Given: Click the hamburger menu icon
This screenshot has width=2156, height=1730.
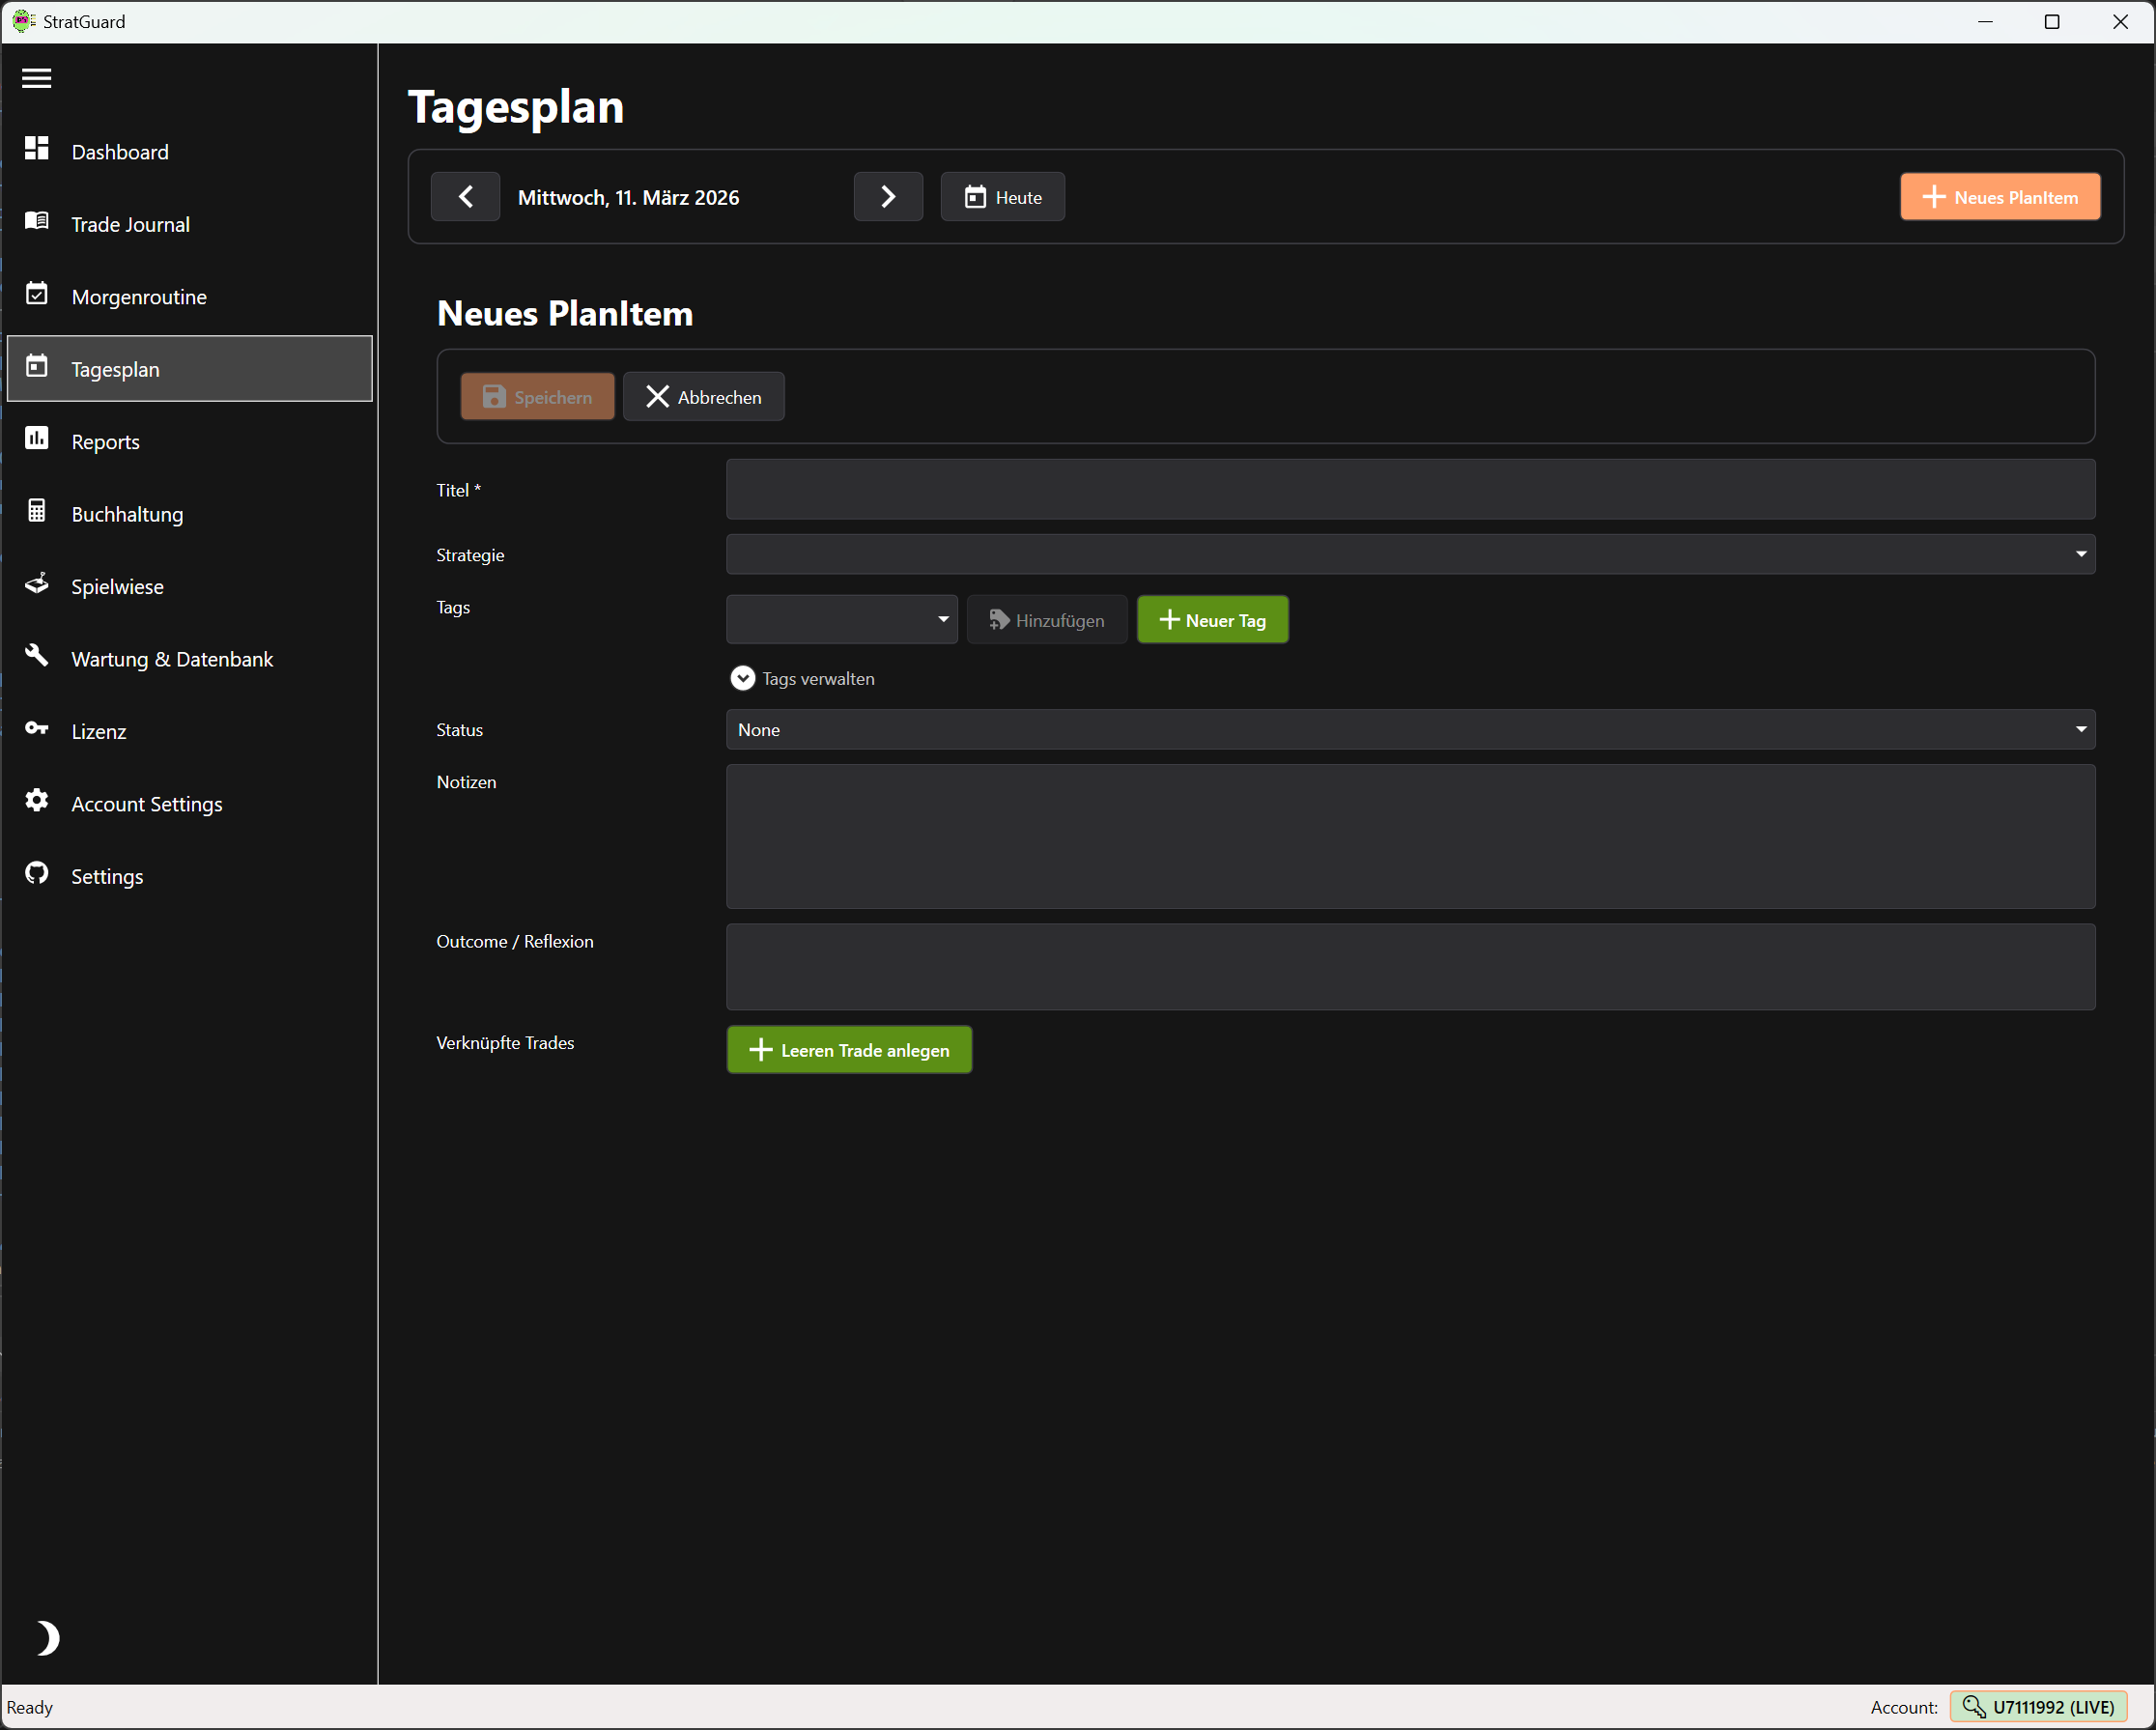Looking at the screenshot, I should point(37,78).
